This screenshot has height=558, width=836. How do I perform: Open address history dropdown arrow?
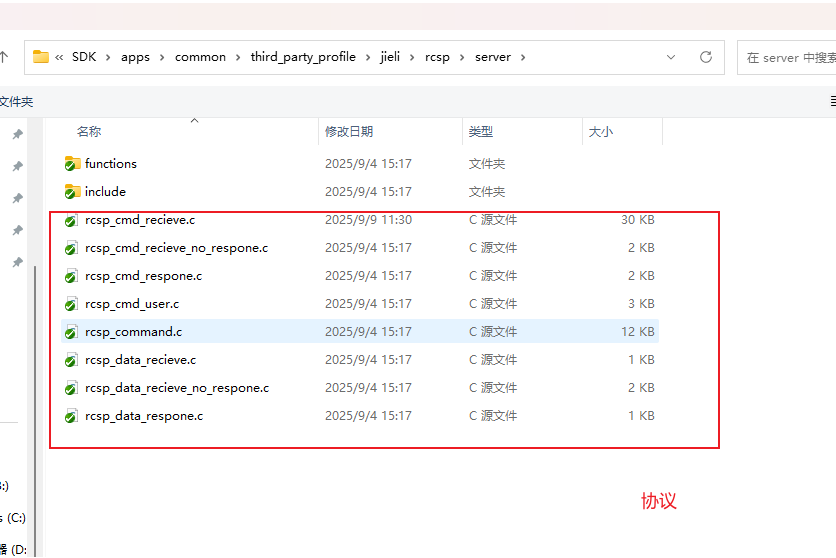click(x=671, y=57)
